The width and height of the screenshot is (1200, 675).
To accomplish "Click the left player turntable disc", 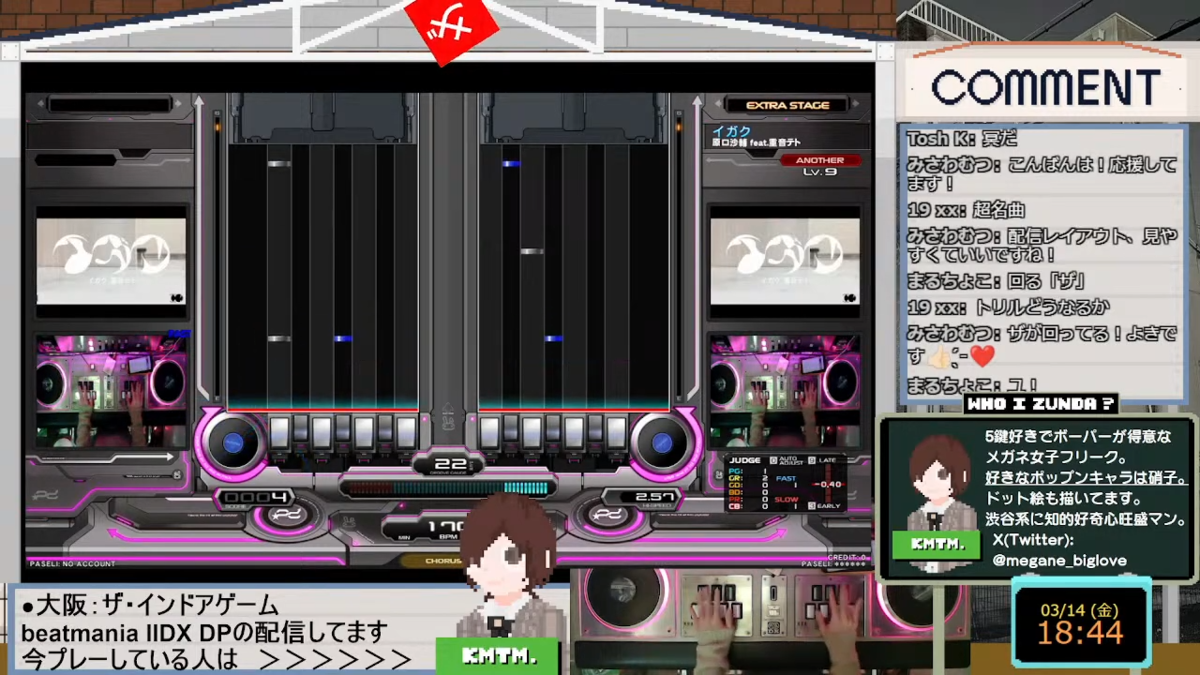I will (232, 442).
